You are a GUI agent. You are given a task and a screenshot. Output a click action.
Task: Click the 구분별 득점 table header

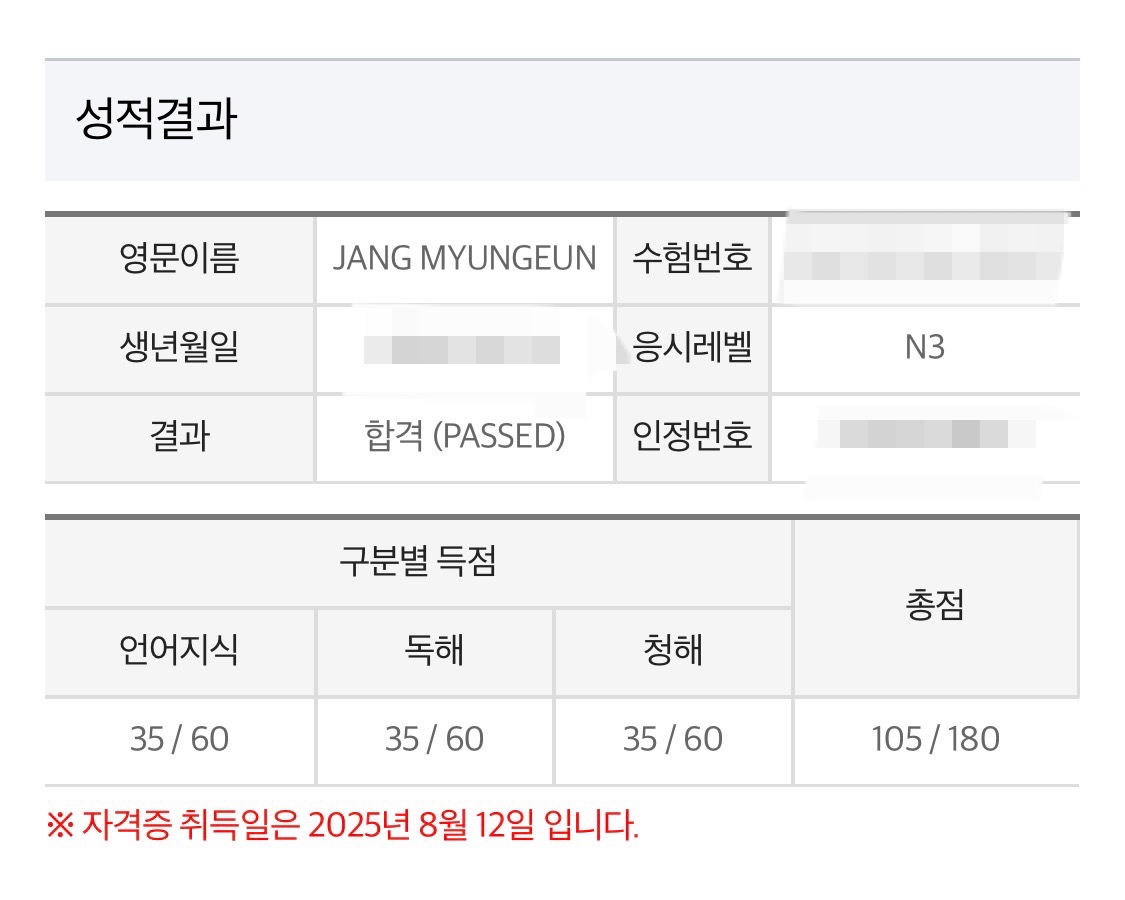pyautogui.click(x=418, y=563)
